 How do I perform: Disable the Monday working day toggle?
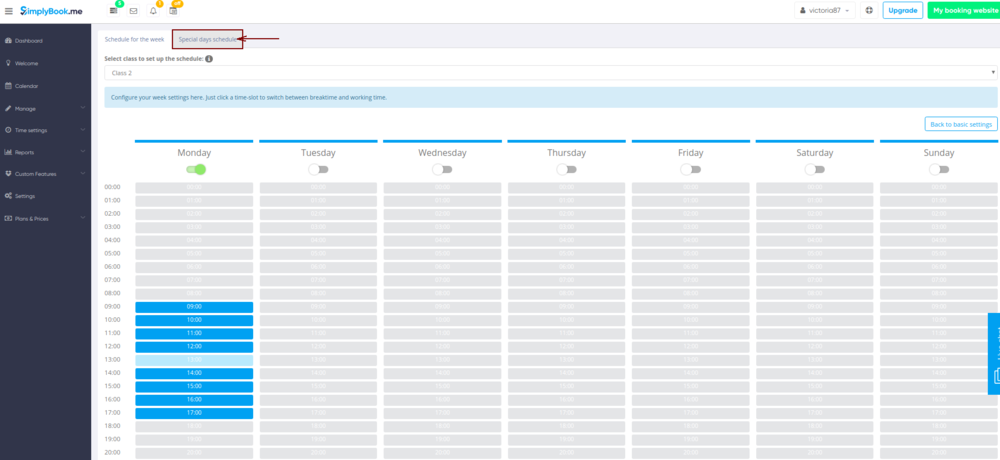[194, 170]
